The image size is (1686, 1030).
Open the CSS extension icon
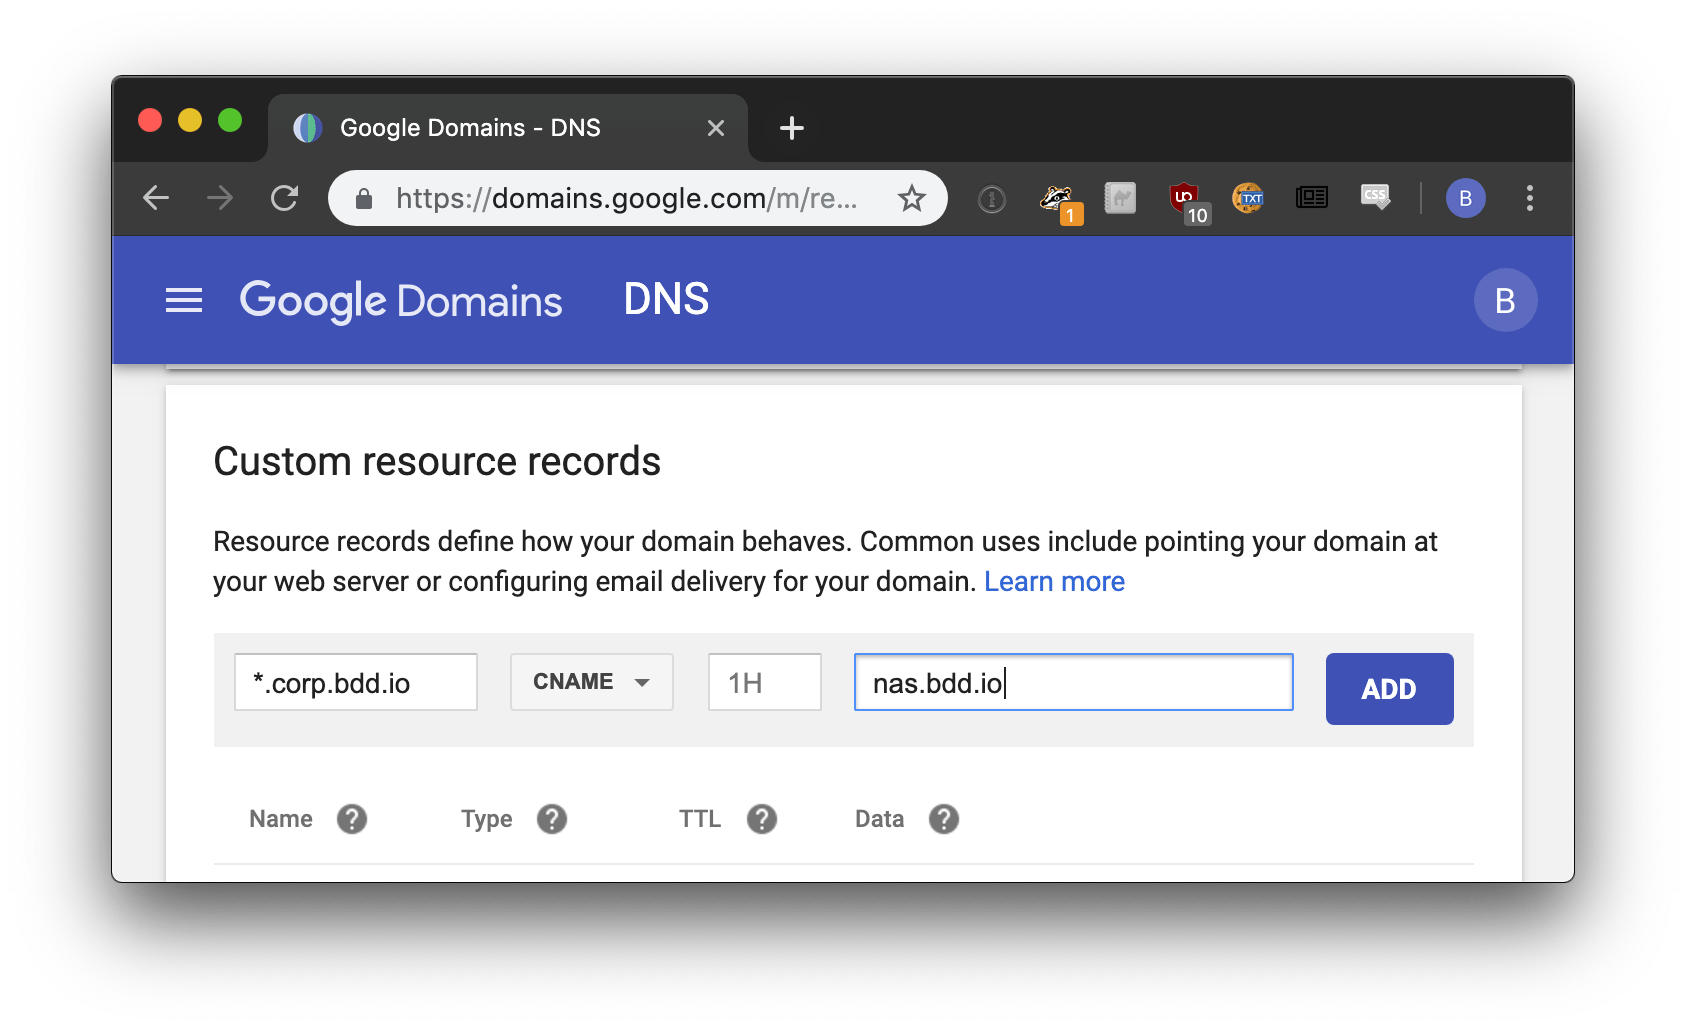(x=1375, y=197)
